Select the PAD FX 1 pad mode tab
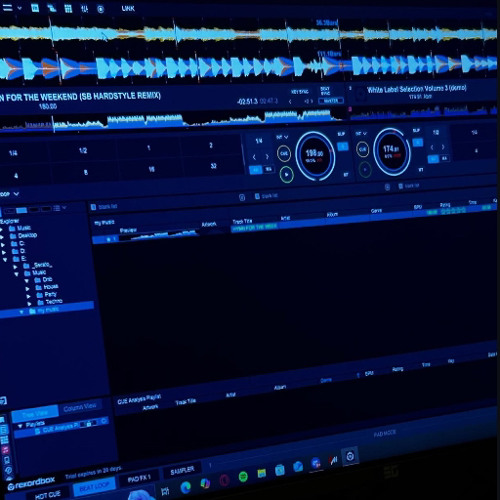The image size is (500, 500). tap(139, 479)
